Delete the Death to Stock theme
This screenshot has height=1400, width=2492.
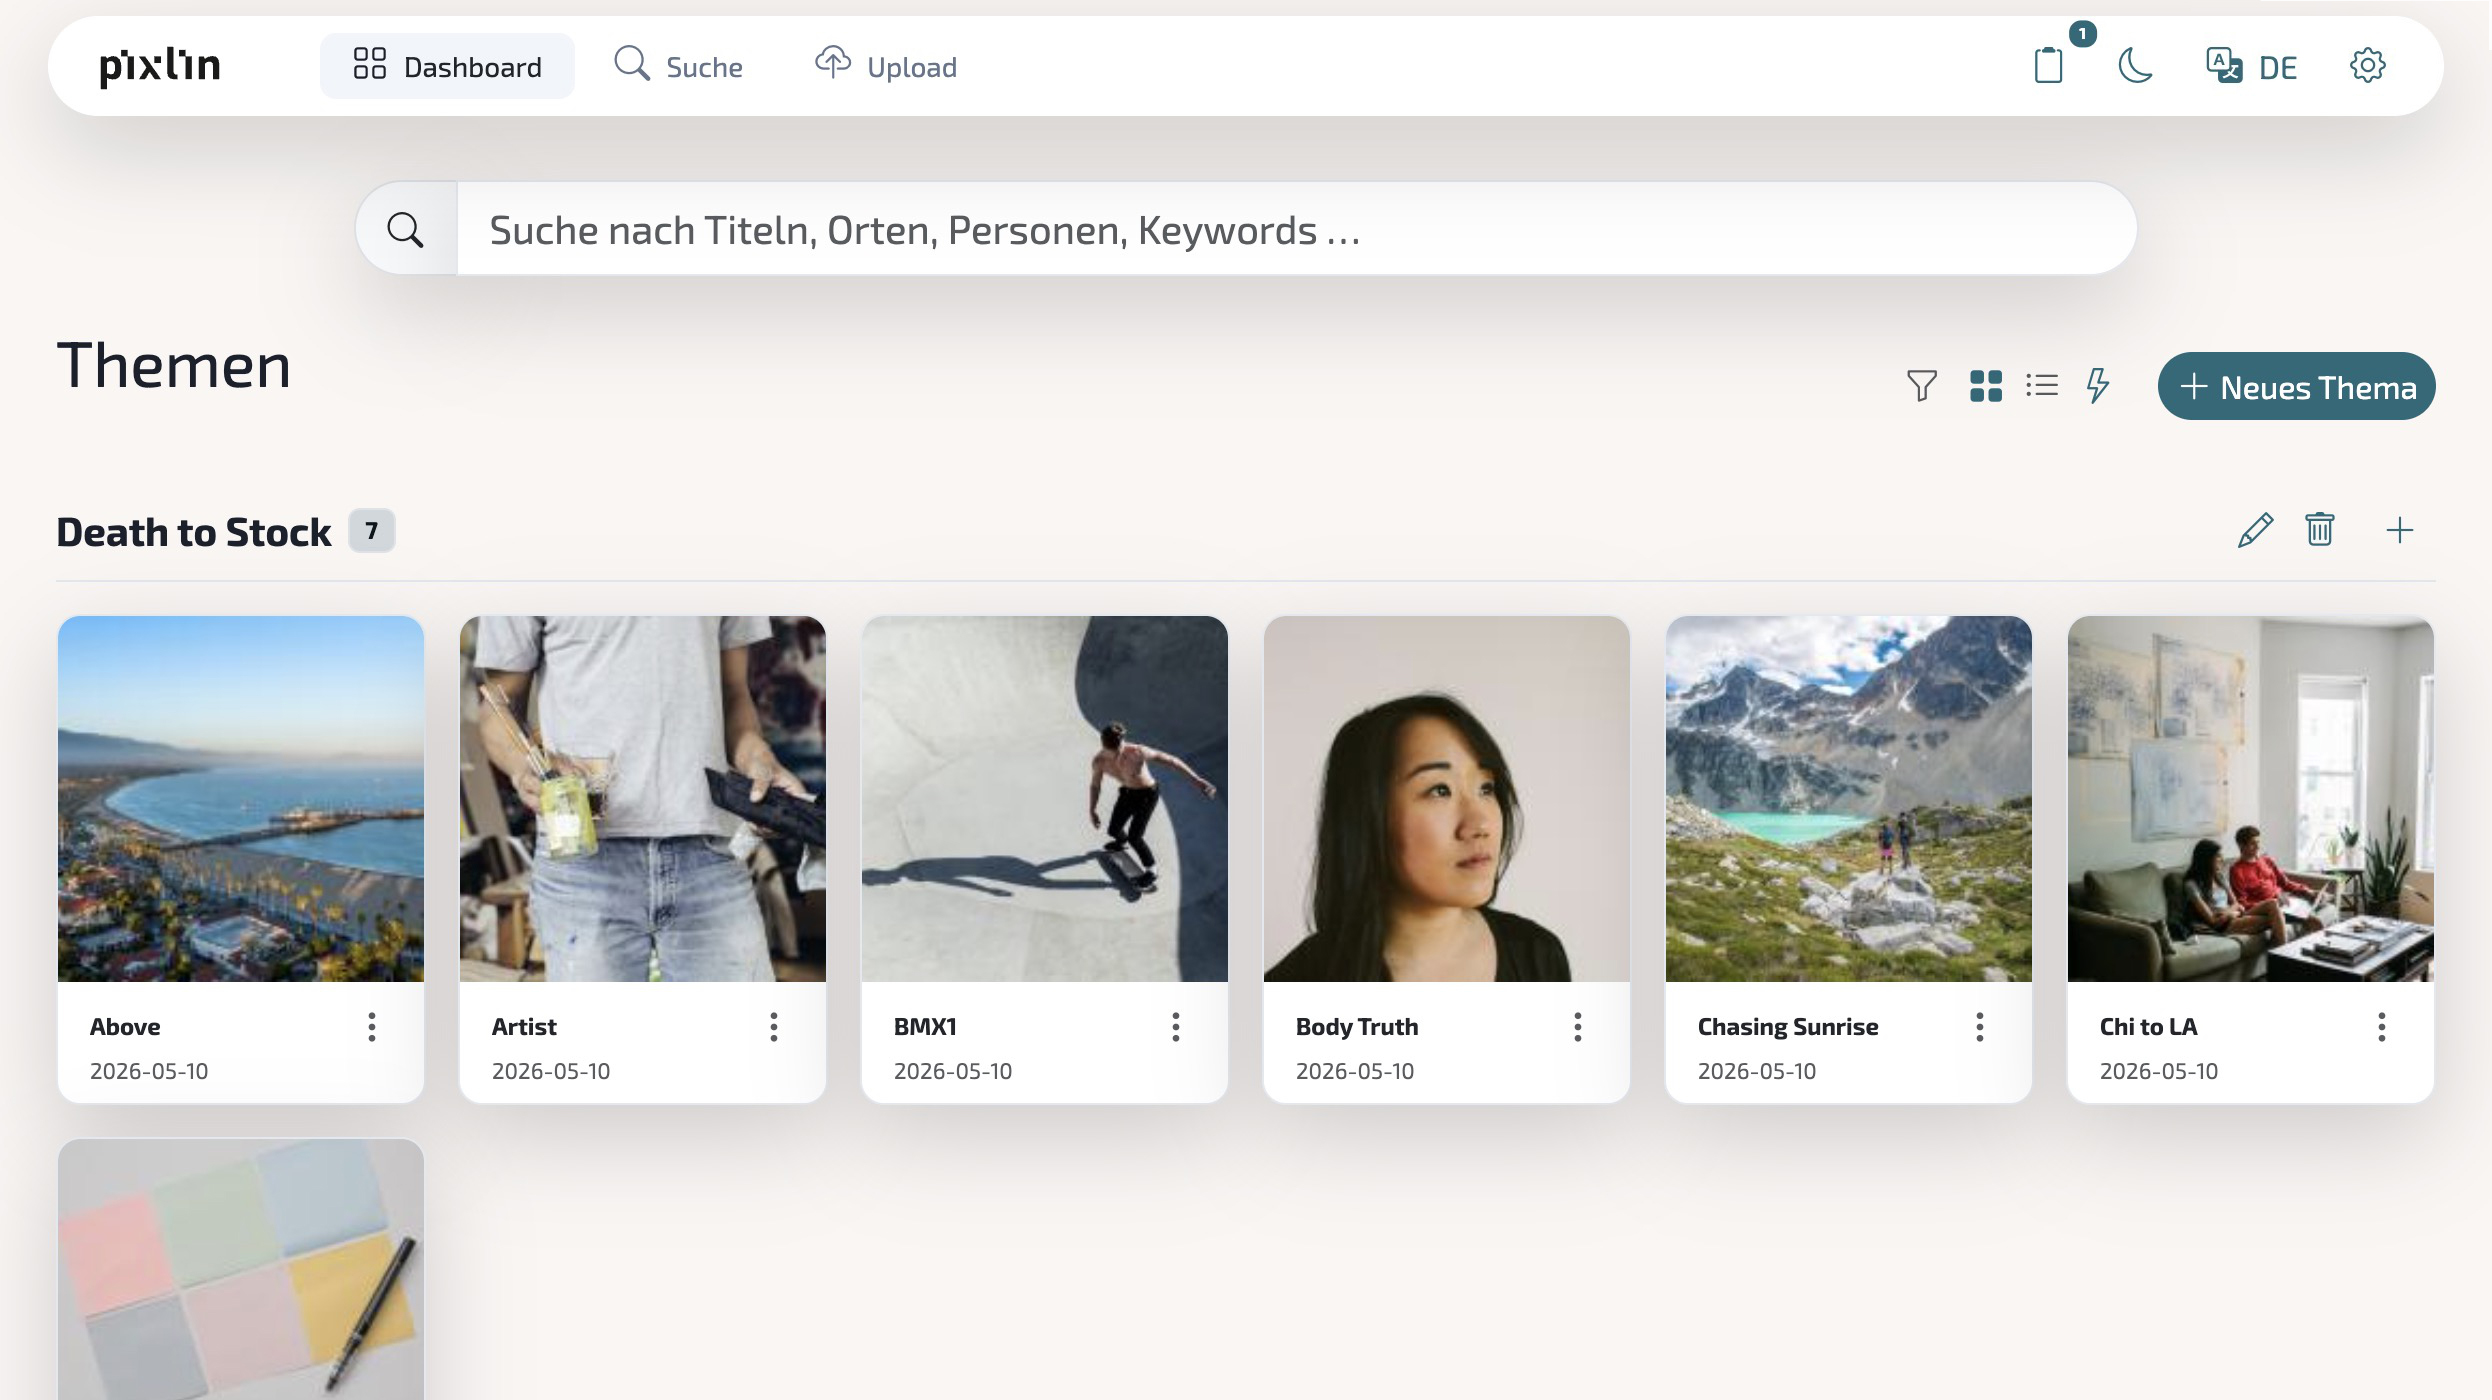pos(2320,530)
